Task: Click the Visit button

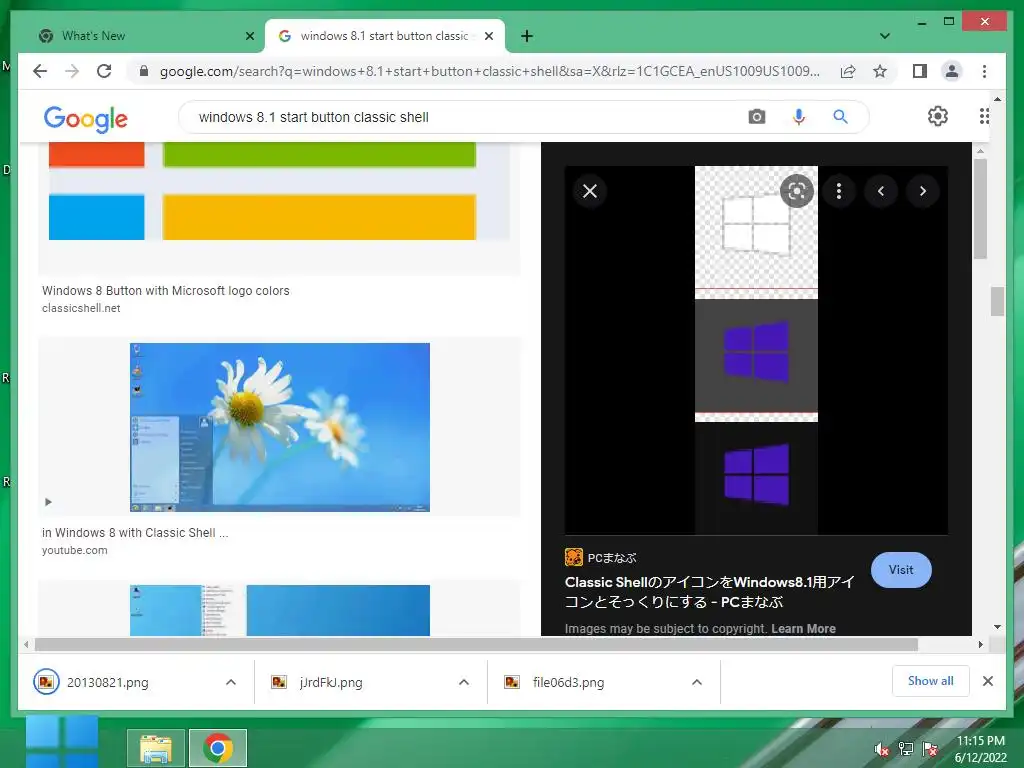Action: coord(901,570)
